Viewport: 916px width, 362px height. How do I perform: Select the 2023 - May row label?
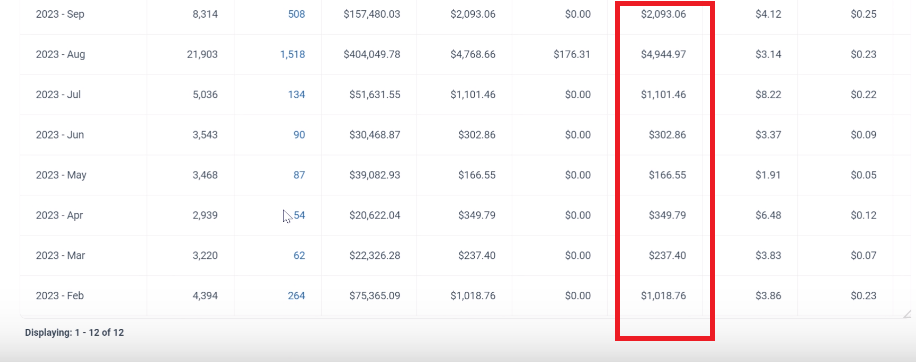(61, 175)
